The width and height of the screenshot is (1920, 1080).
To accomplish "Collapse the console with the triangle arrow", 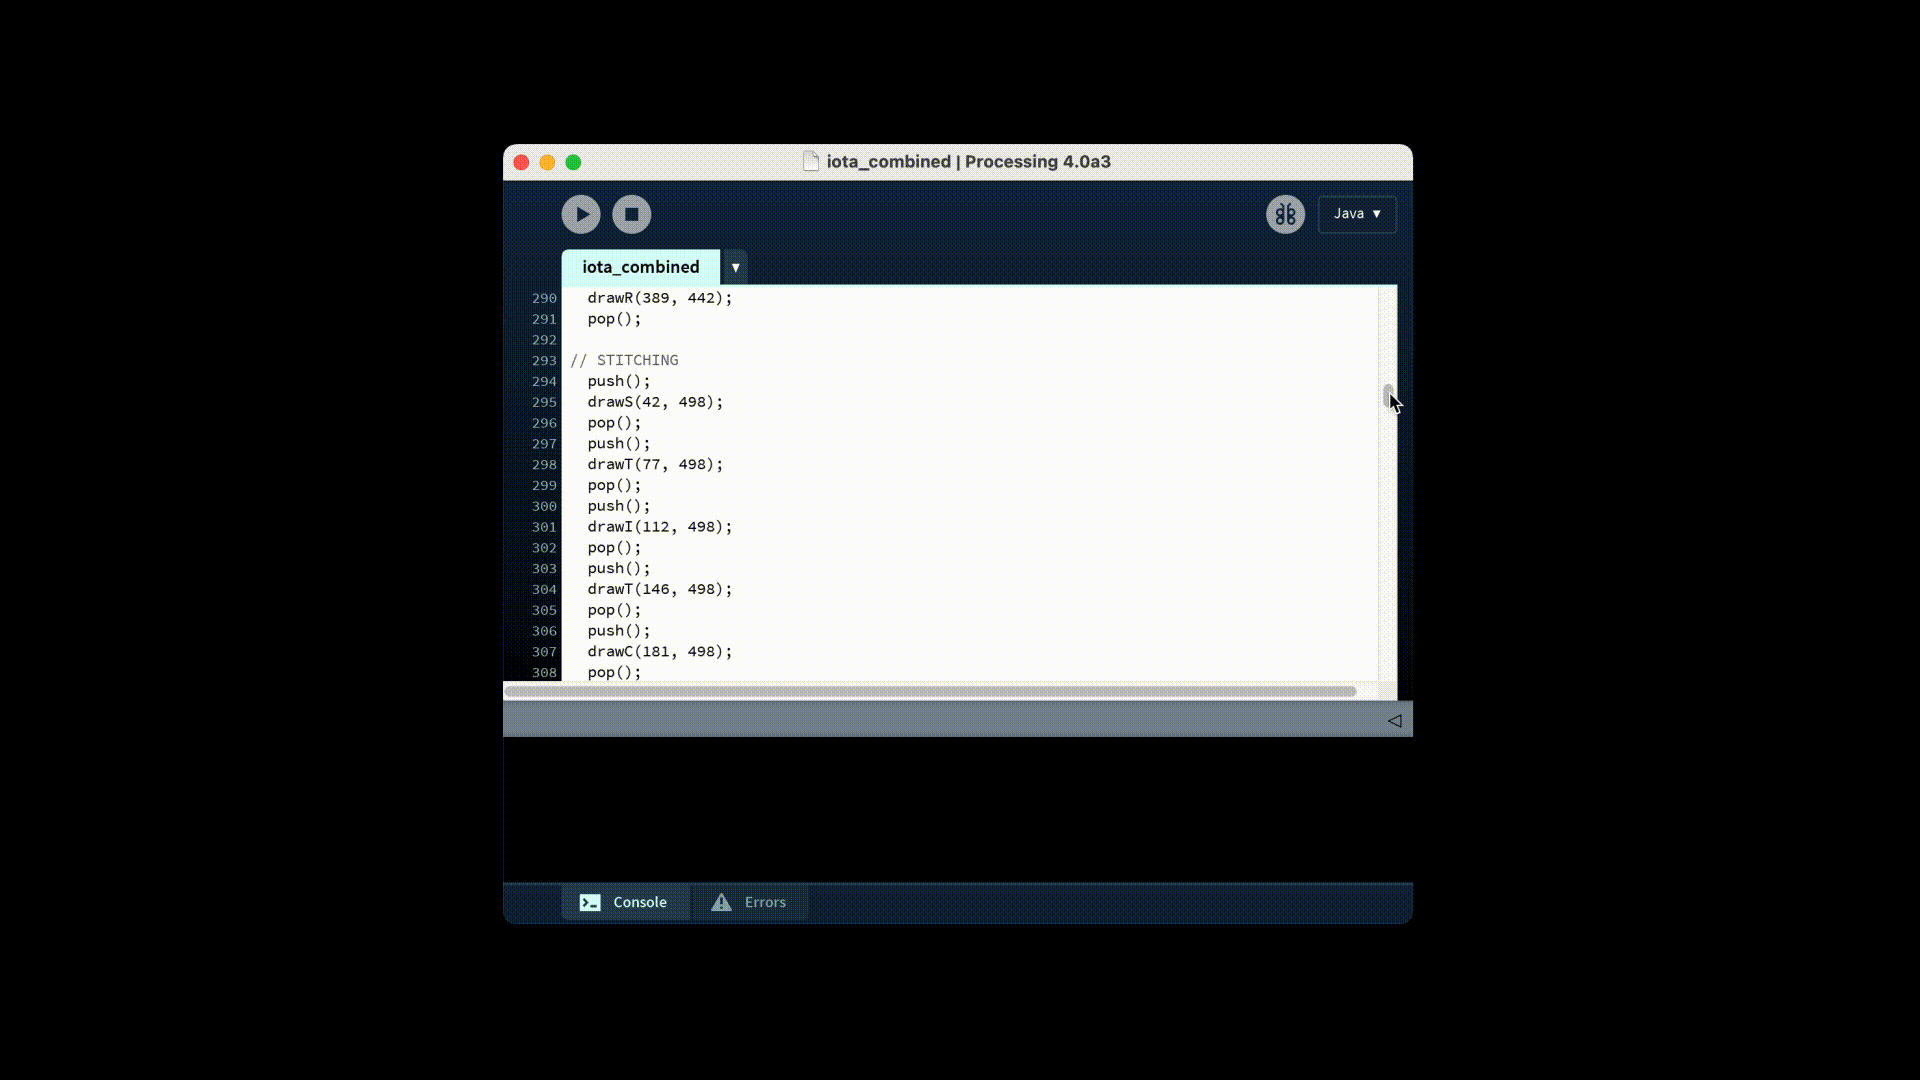I will click(x=1394, y=720).
